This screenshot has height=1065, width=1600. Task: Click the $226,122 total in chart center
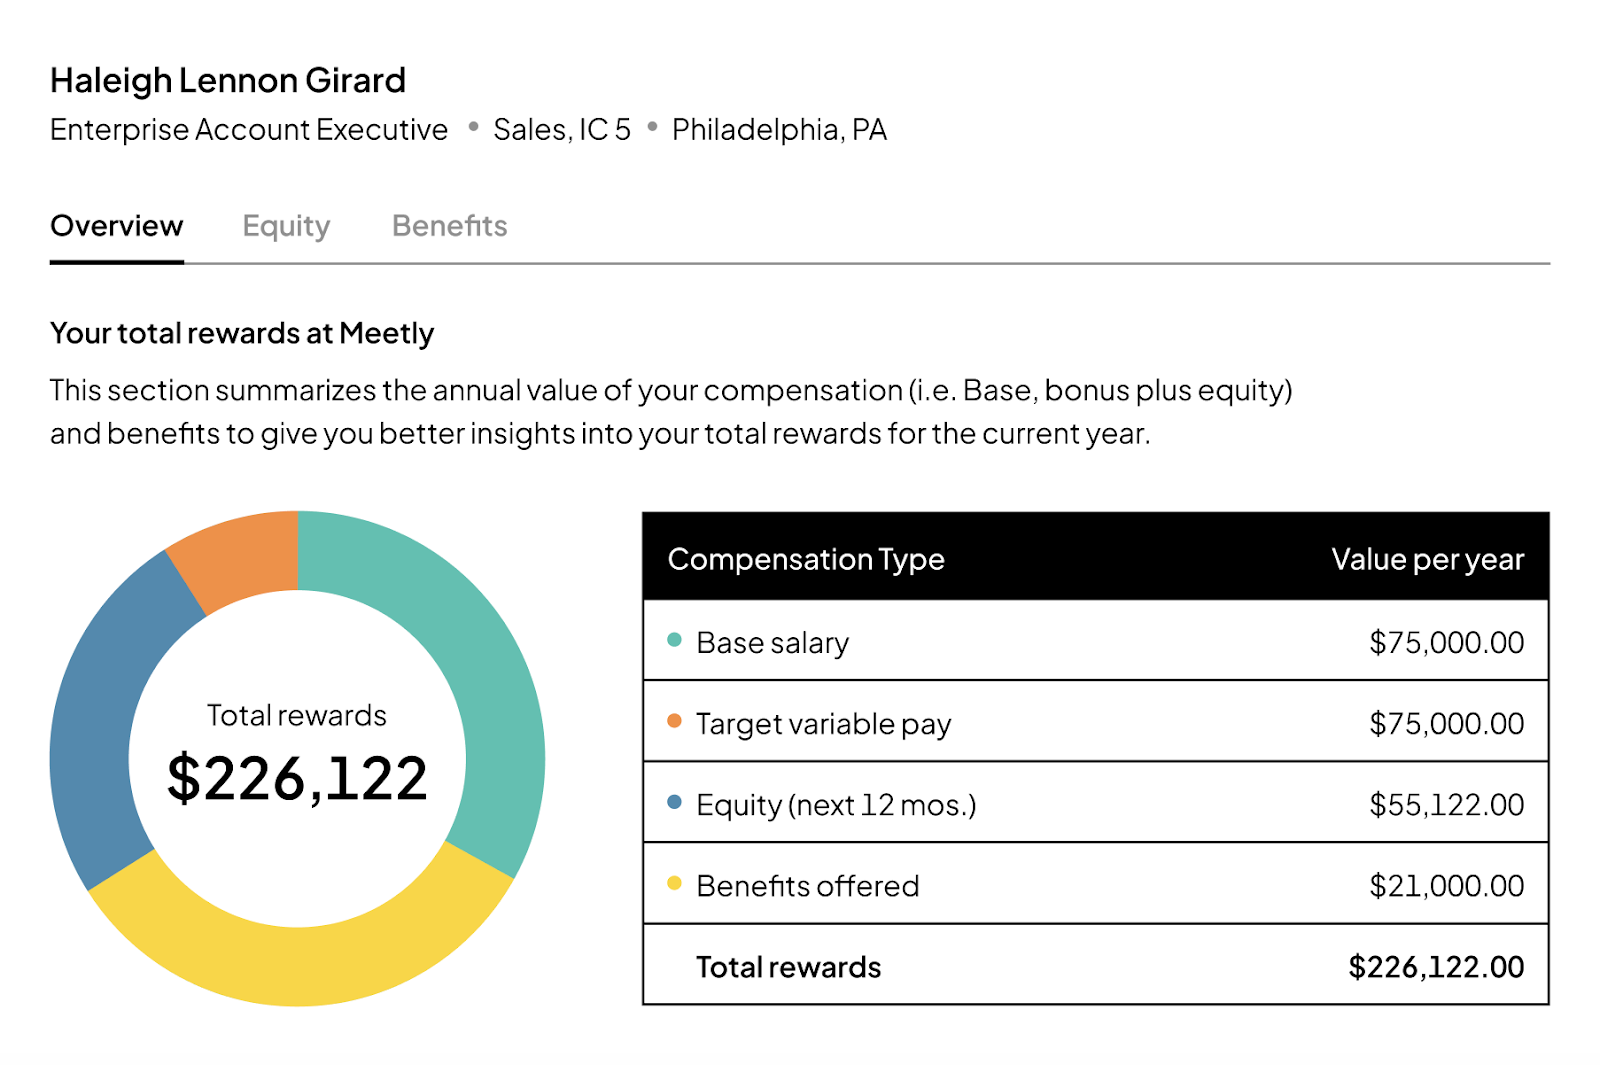(297, 778)
